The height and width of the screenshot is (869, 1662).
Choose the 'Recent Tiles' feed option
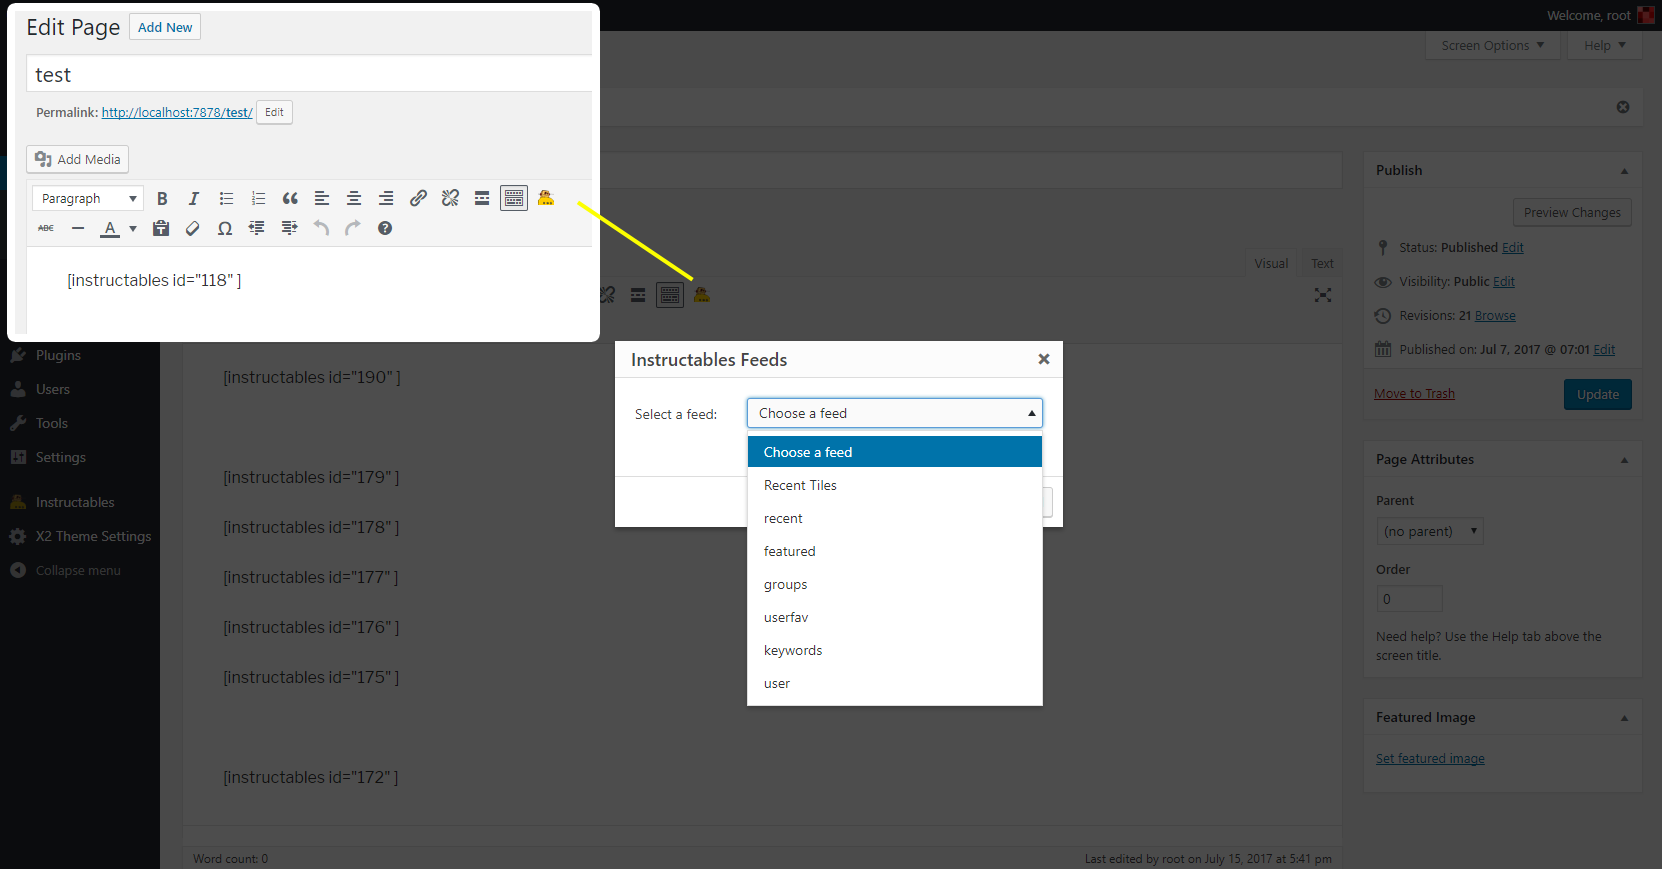pyautogui.click(x=895, y=485)
